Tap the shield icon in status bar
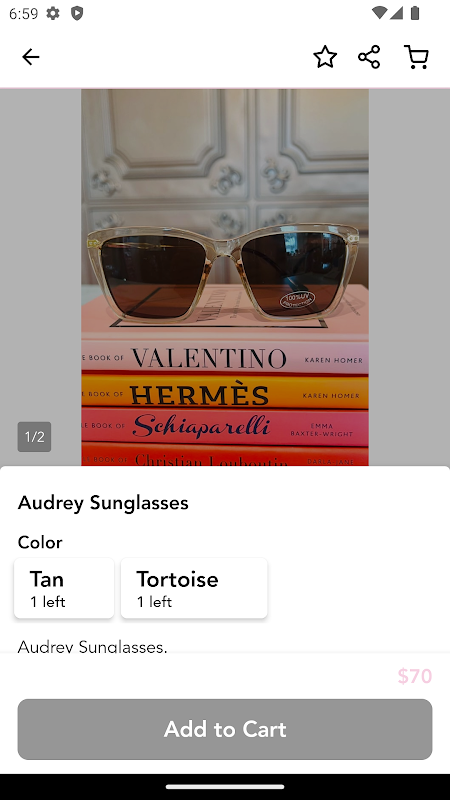Viewport: 450px width, 800px height. coord(77,13)
